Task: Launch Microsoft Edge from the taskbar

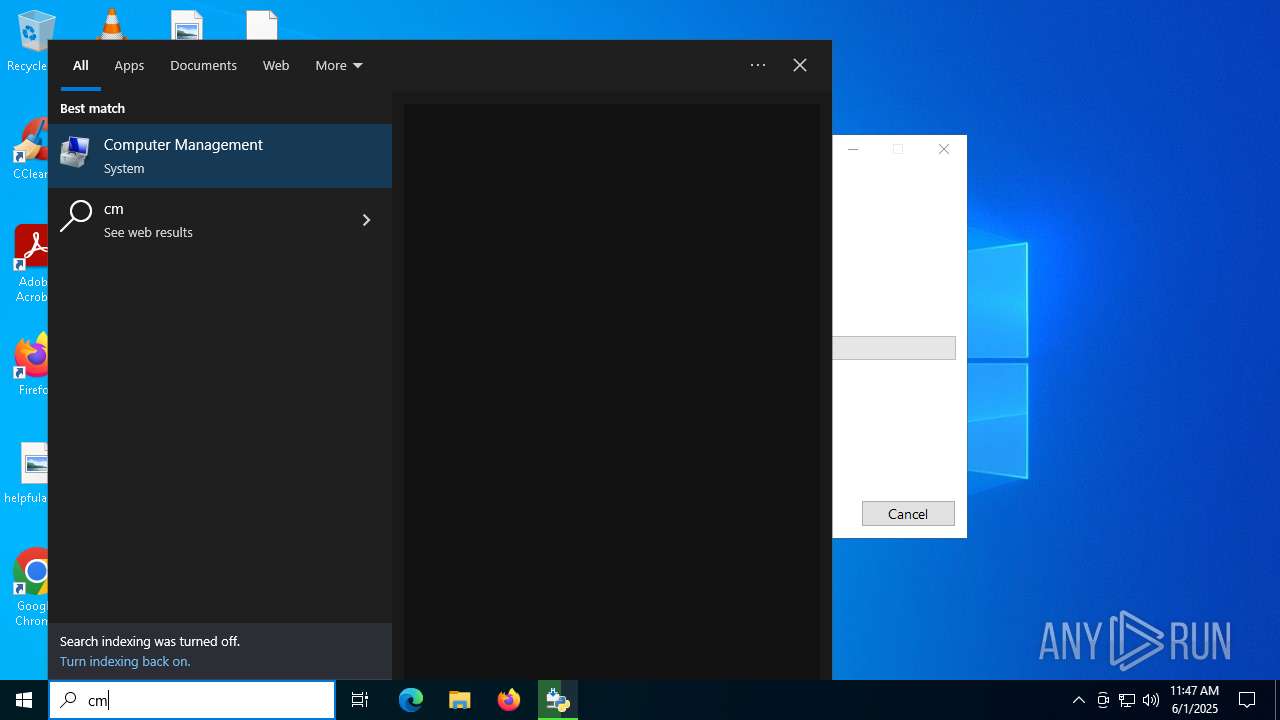Action: [411, 700]
